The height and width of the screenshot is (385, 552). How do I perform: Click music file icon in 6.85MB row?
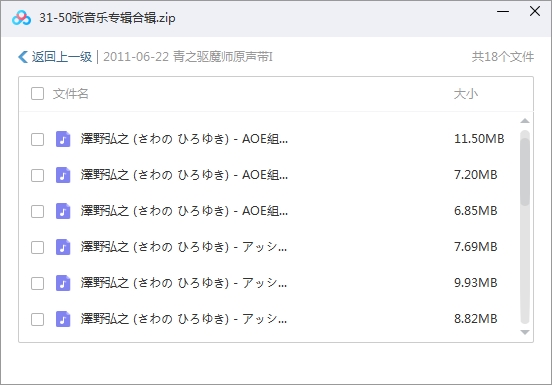[63, 211]
